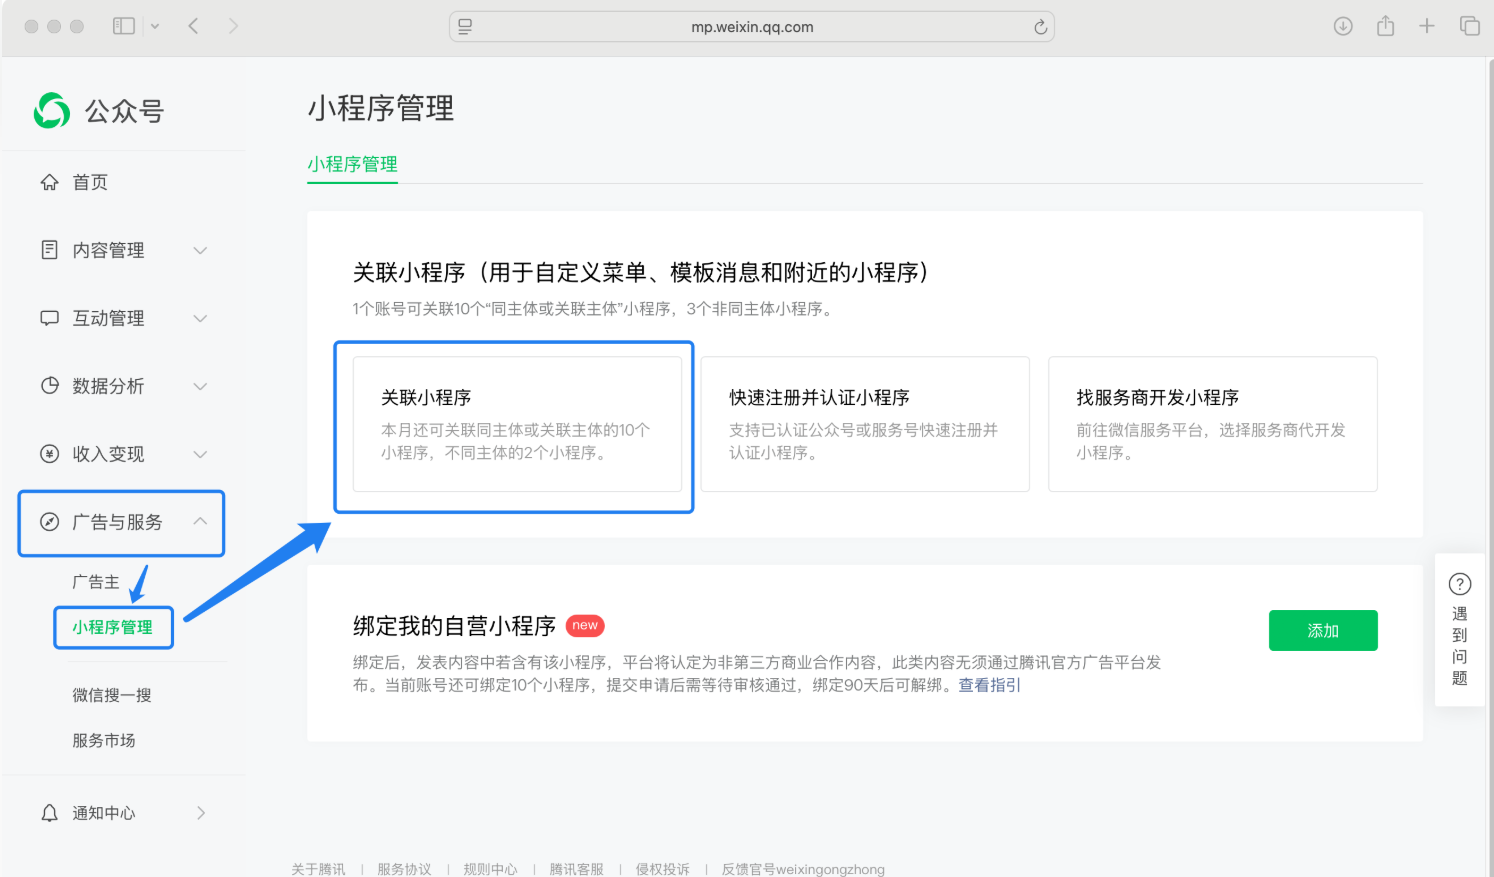Expand the 内容管理 chevron

click(x=200, y=250)
